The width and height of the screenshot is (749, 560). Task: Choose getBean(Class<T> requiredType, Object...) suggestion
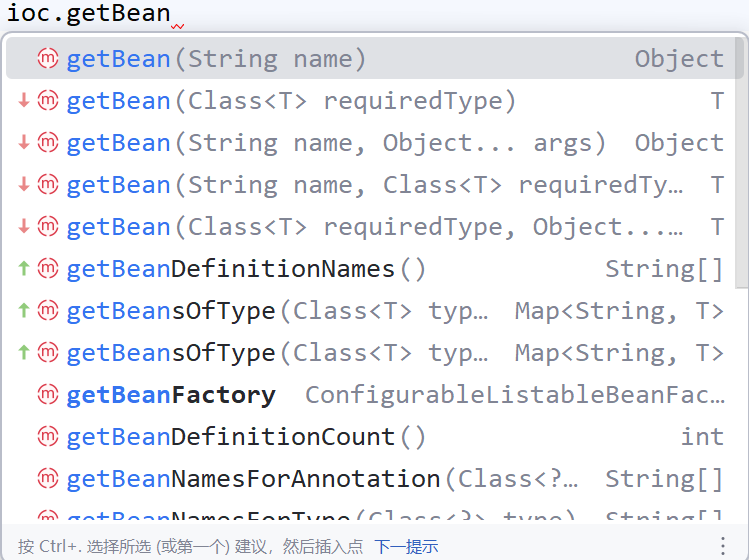tap(371, 227)
